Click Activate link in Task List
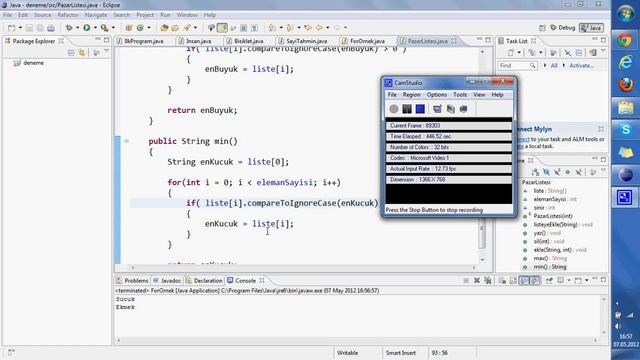Image resolution: width=640 pixels, height=360 pixels. [x=581, y=66]
